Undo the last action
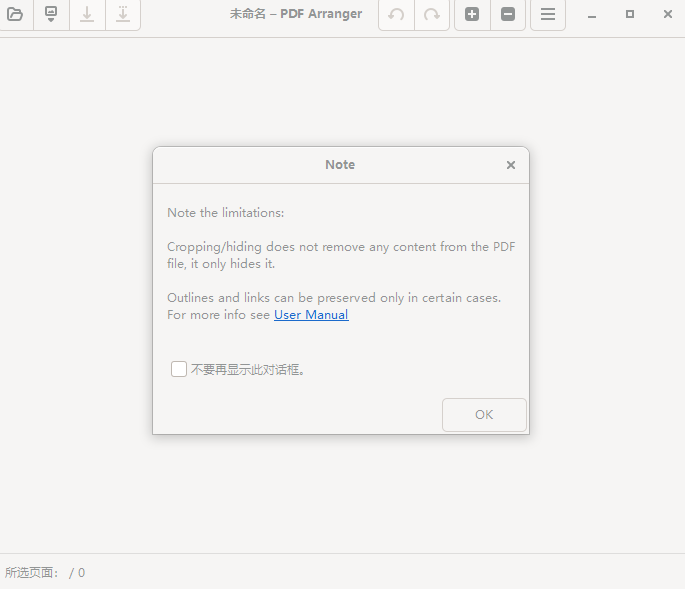The width and height of the screenshot is (685, 589). (x=396, y=15)
